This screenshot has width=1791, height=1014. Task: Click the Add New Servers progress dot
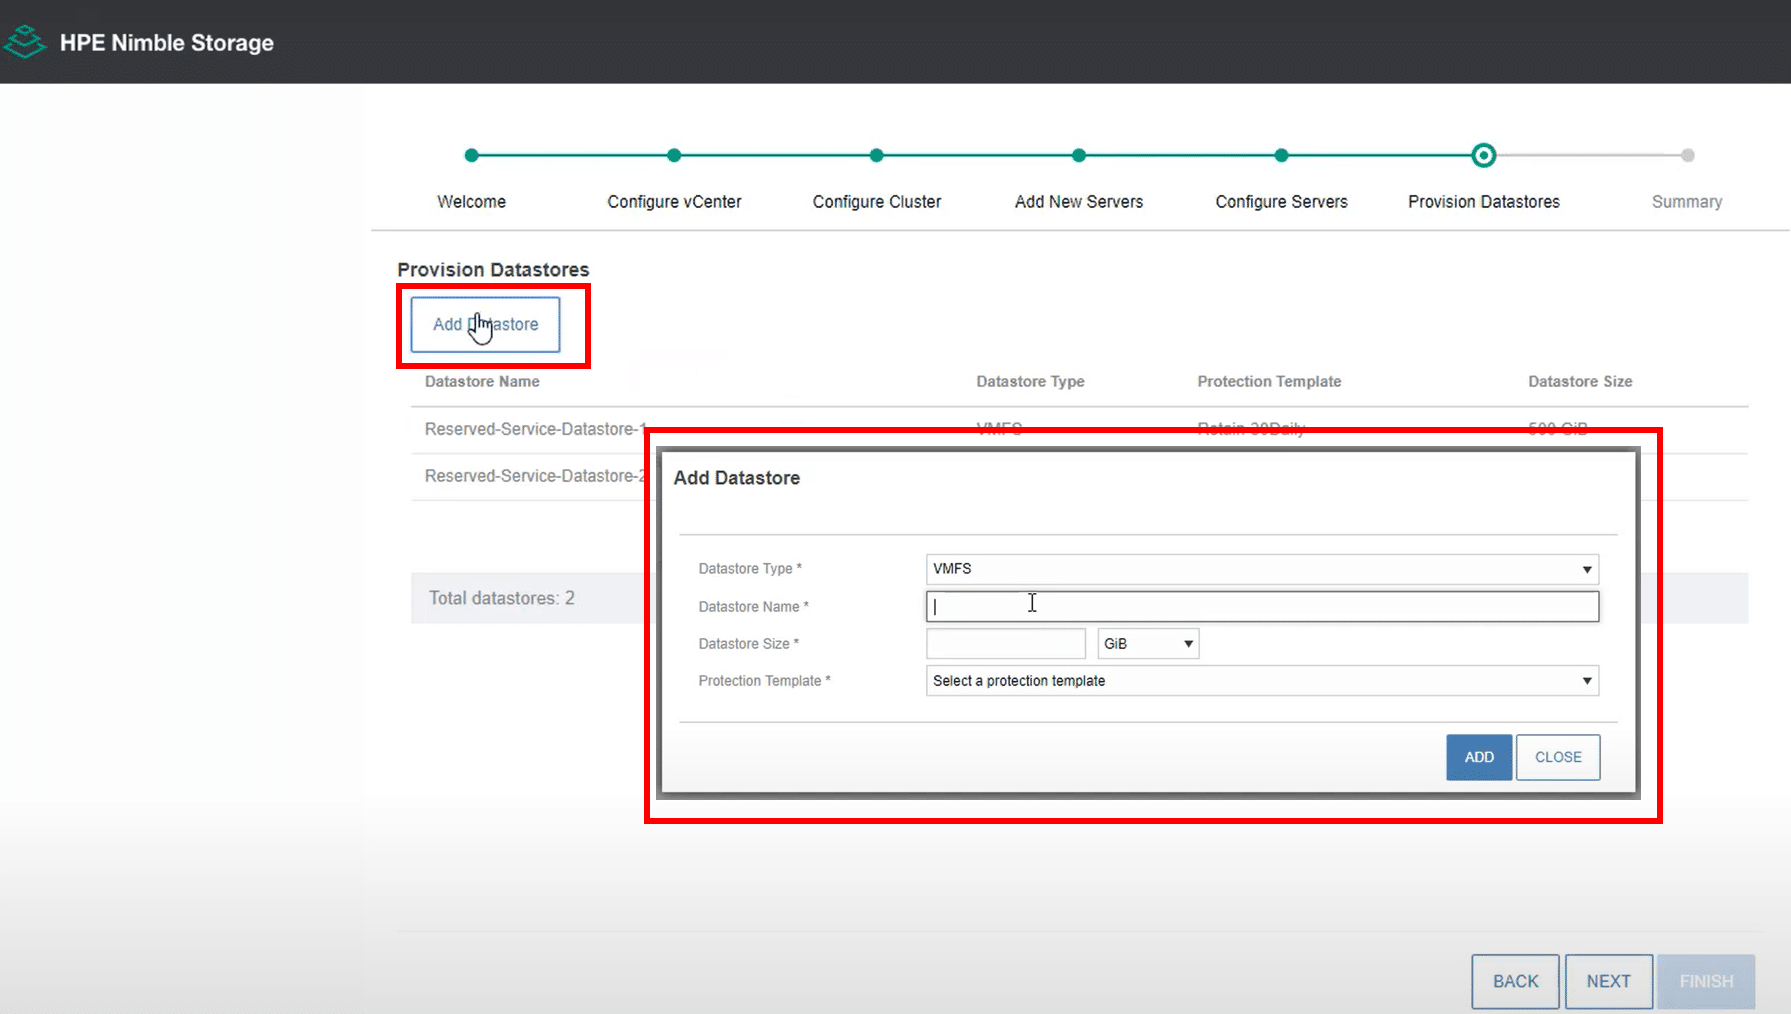coord(1079,155)
